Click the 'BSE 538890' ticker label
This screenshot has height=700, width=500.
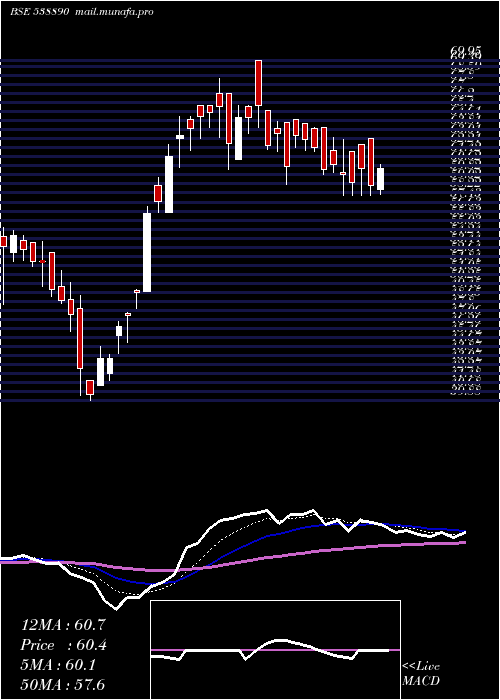39,12
